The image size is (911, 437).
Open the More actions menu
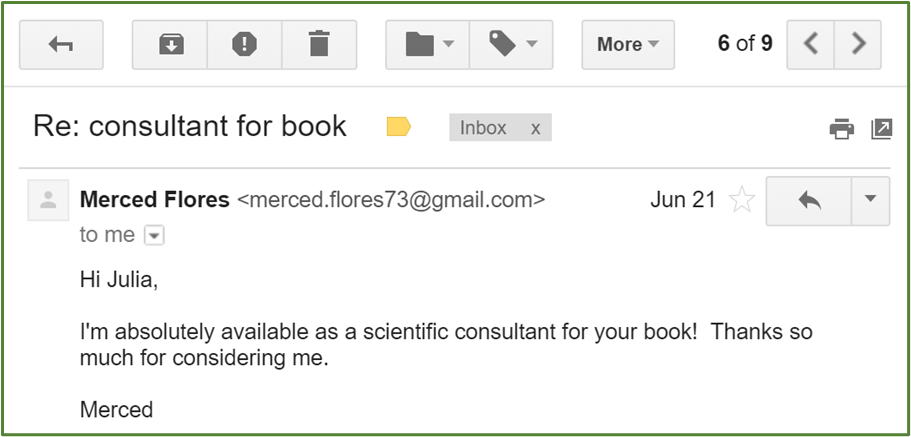pyautogui.click(x=627, y=44)
